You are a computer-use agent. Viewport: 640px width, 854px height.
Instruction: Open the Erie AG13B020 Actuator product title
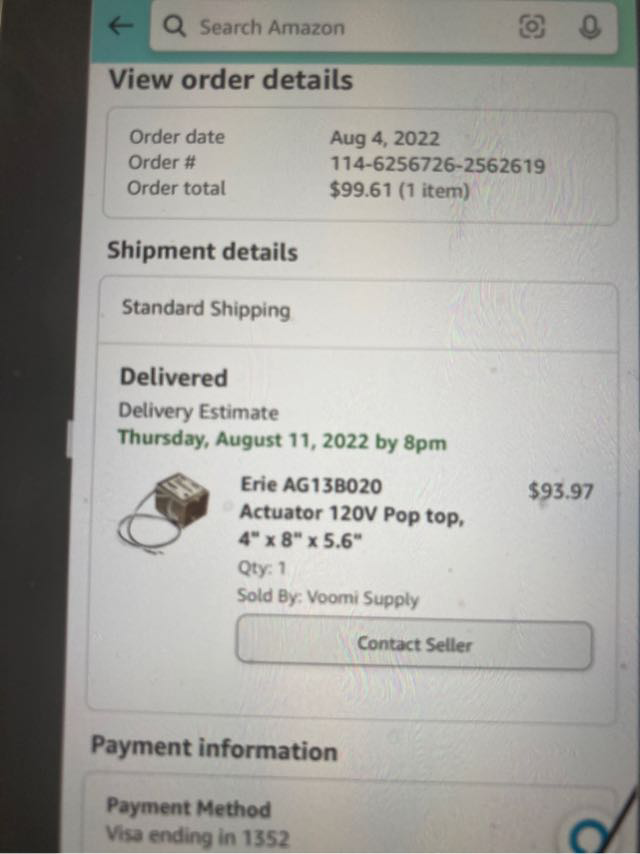[x=352, y=513]
